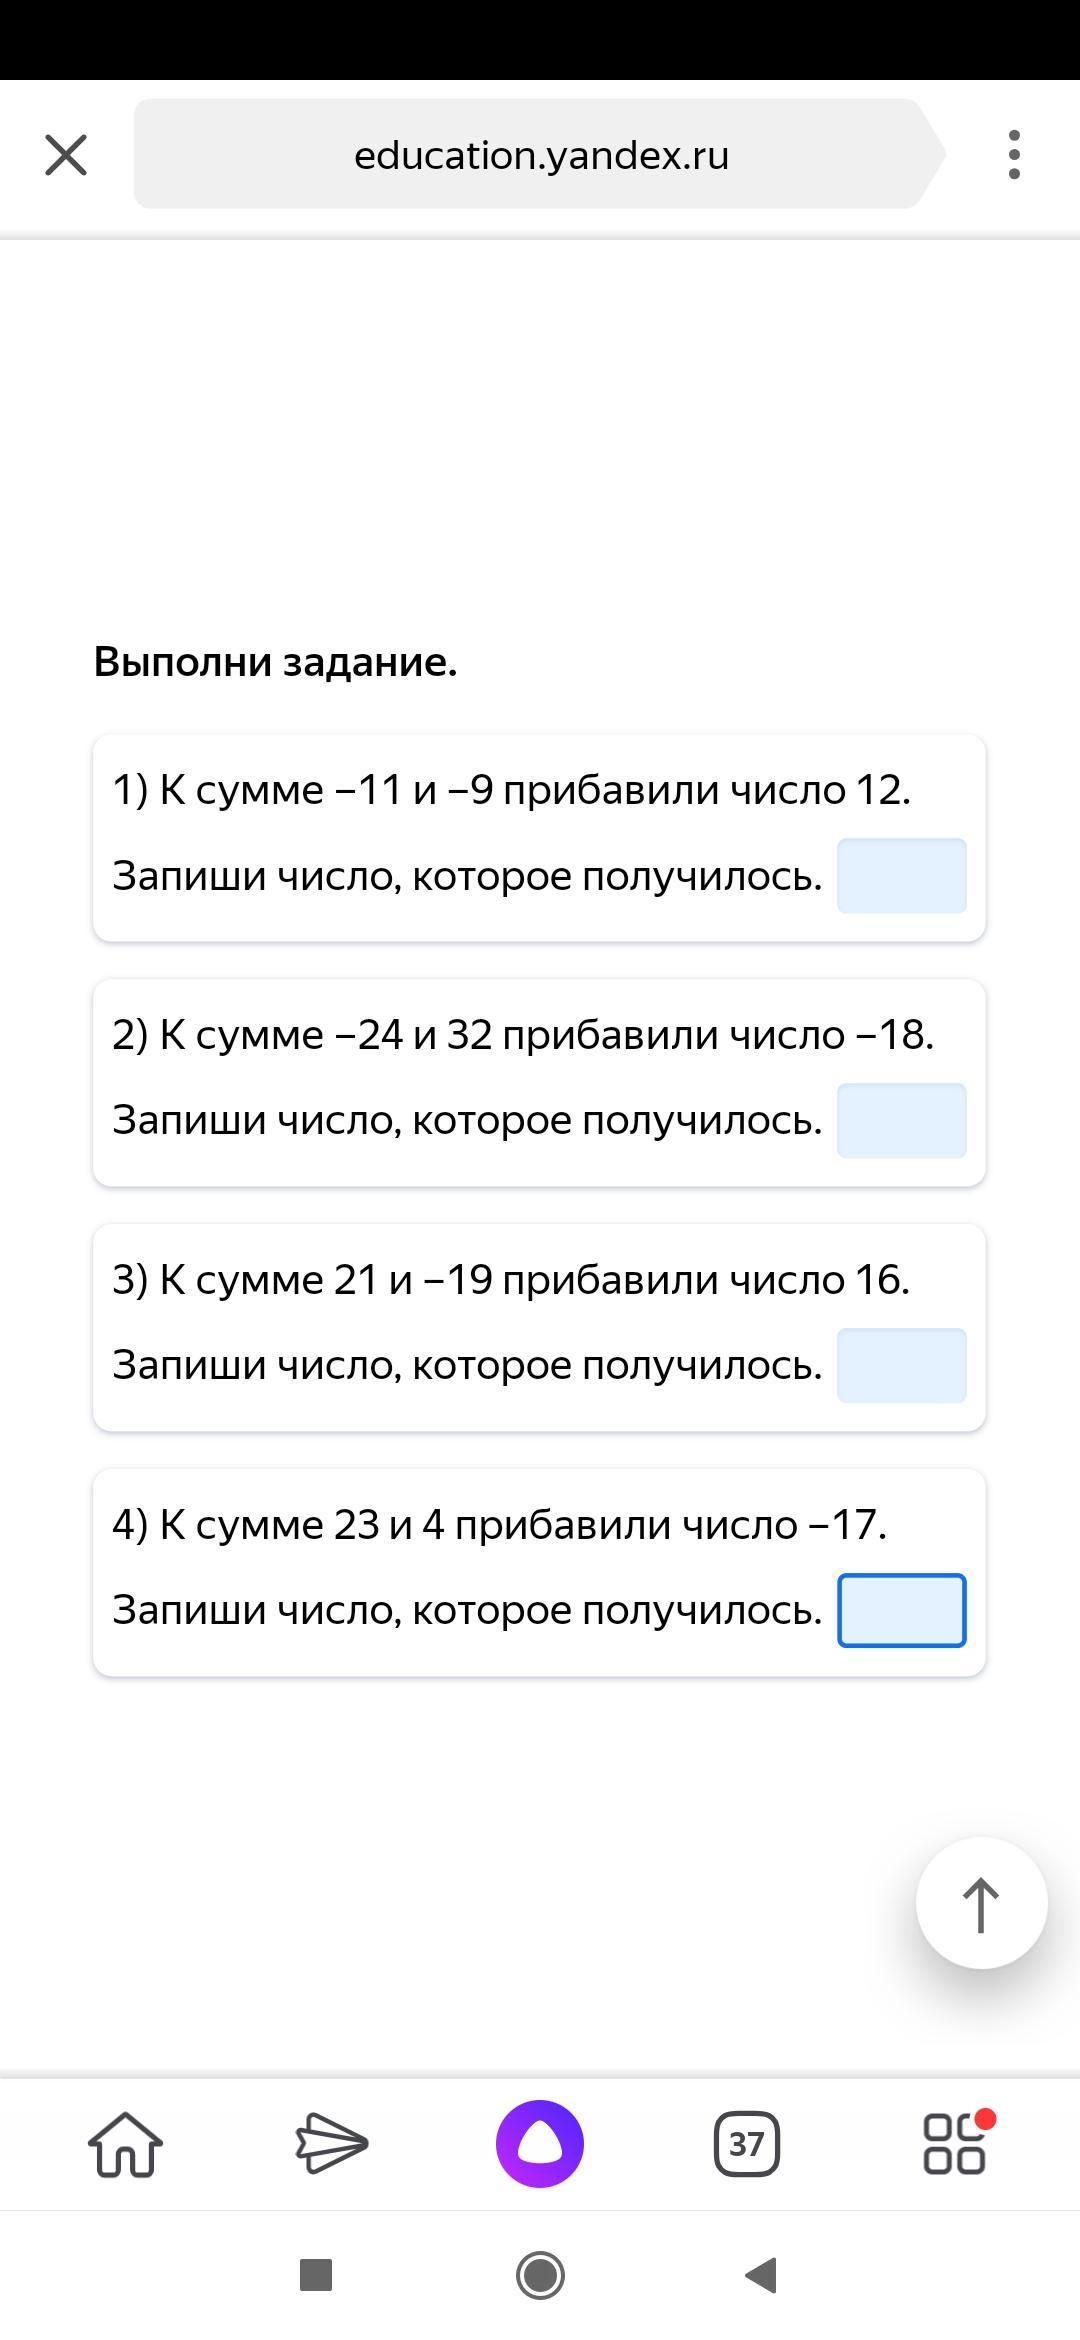This screenshot has width=1080, height=2340.
Task: Tap Android recent apps square button
Action: 316,2275
